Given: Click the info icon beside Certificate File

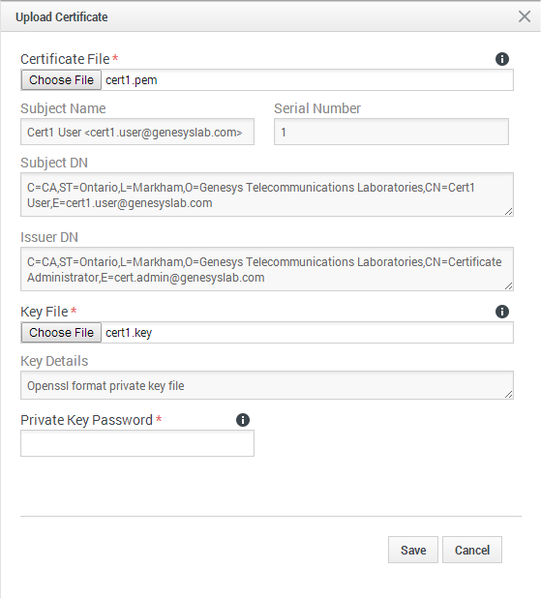Looking at the screenshot, I should click(x=502, y=59).
